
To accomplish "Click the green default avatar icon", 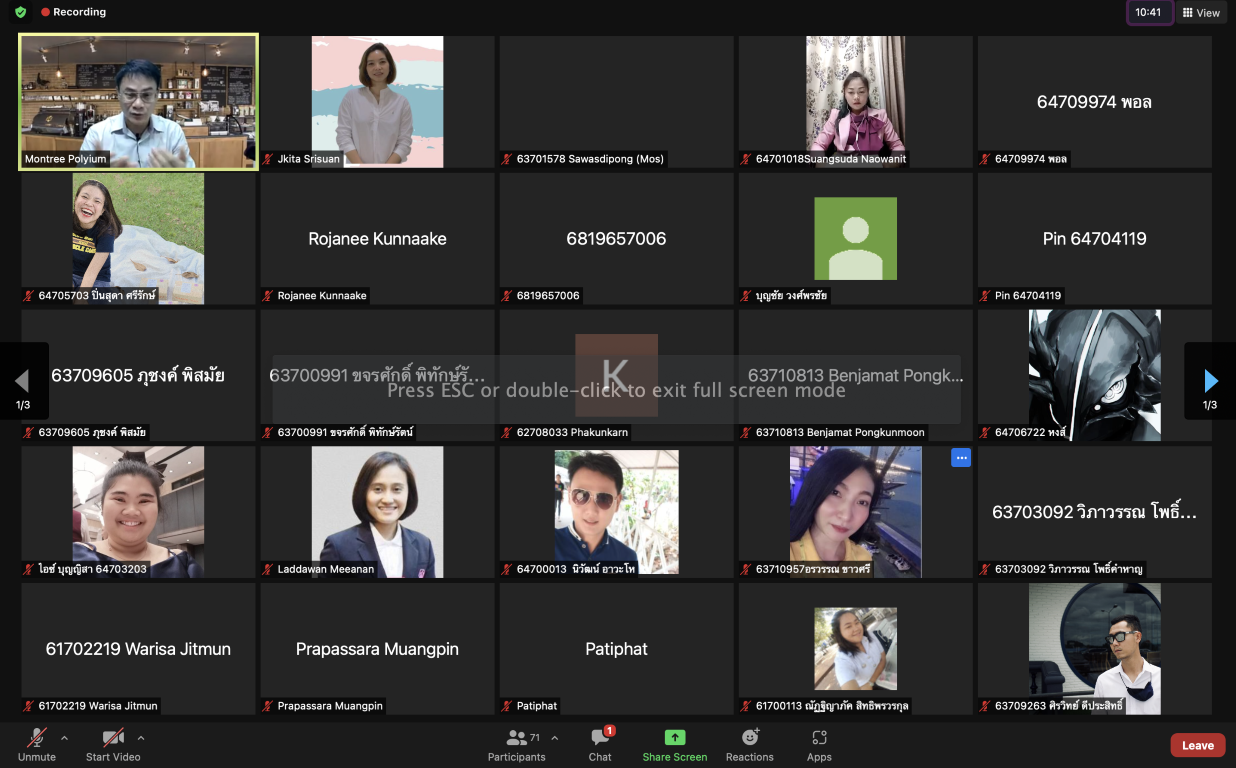I will (855, 238).
